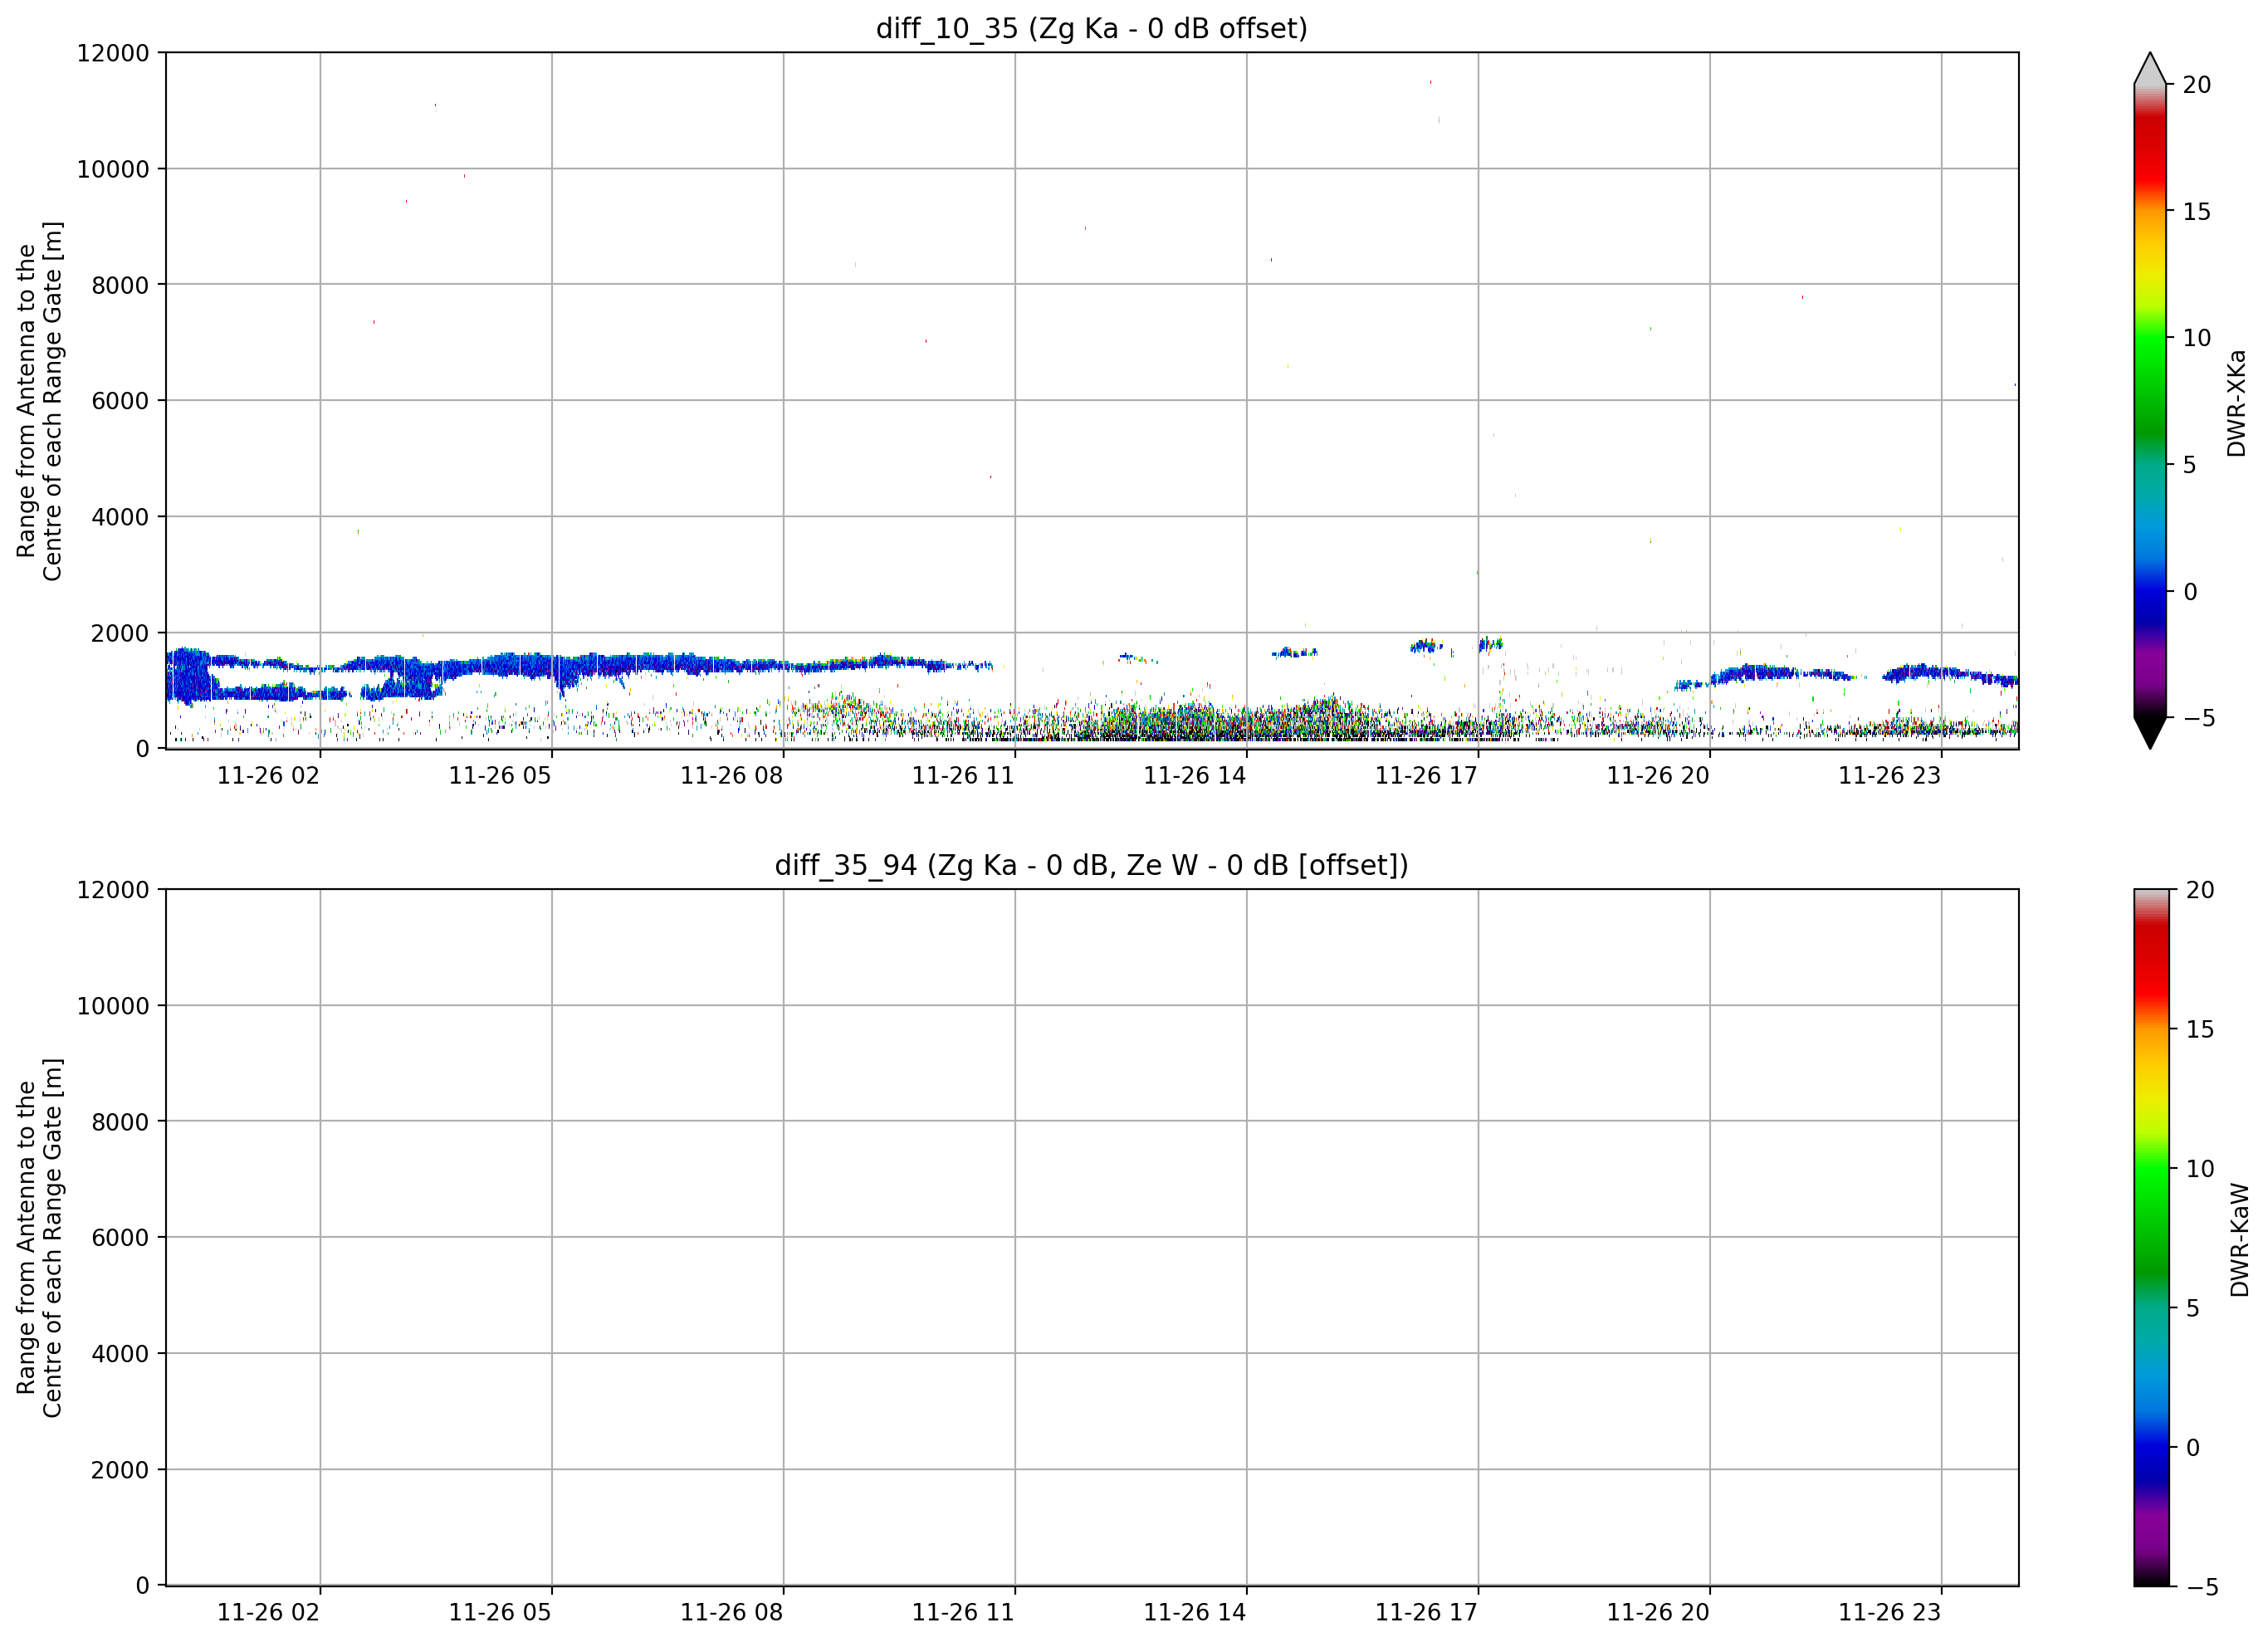Click the bottom plot's "11-26 23" time label
This screenshot has height=1642, width=2268.
pyautogui.click(x=1890, y=1613)
